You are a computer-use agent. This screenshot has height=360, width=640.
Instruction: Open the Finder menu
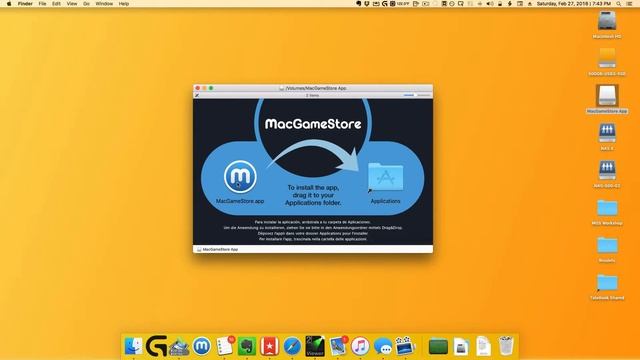pos(25,4)
